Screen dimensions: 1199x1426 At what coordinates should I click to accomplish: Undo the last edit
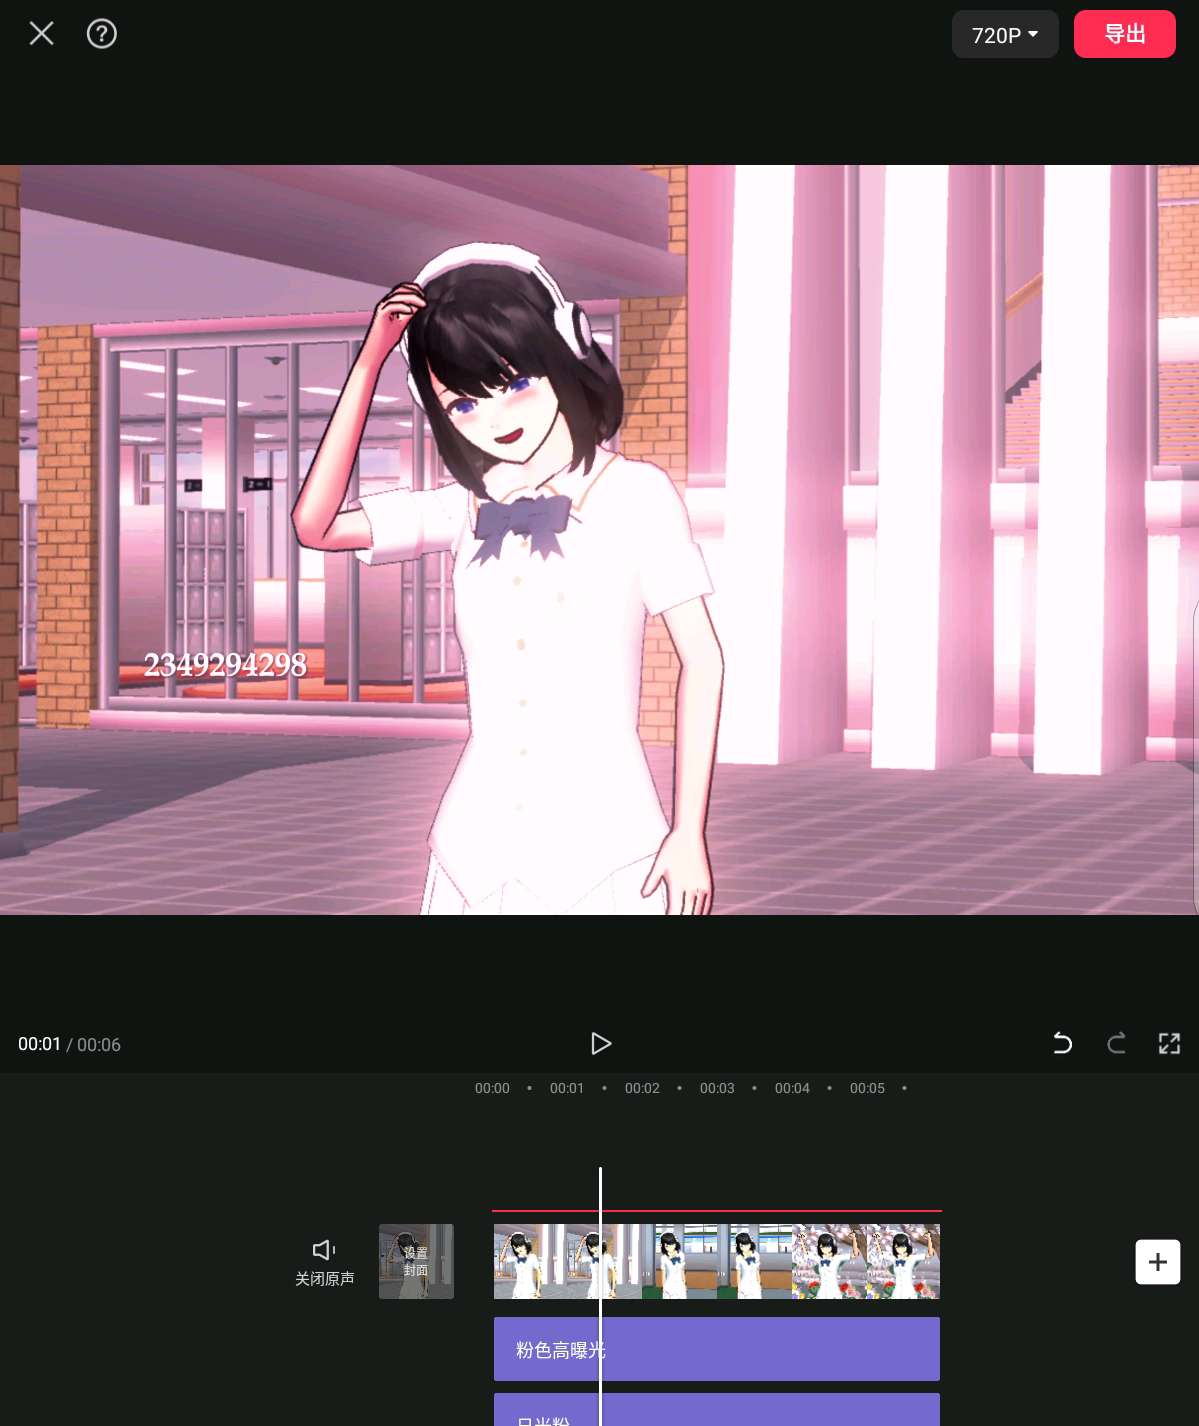point(1062,1044)
